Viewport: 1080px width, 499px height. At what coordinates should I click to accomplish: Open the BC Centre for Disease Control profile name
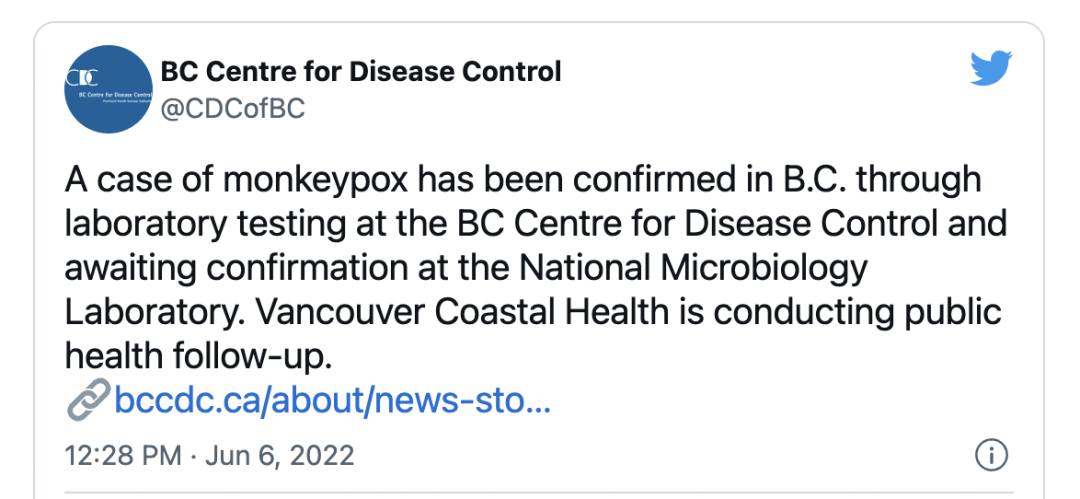[x=360, y=71]
